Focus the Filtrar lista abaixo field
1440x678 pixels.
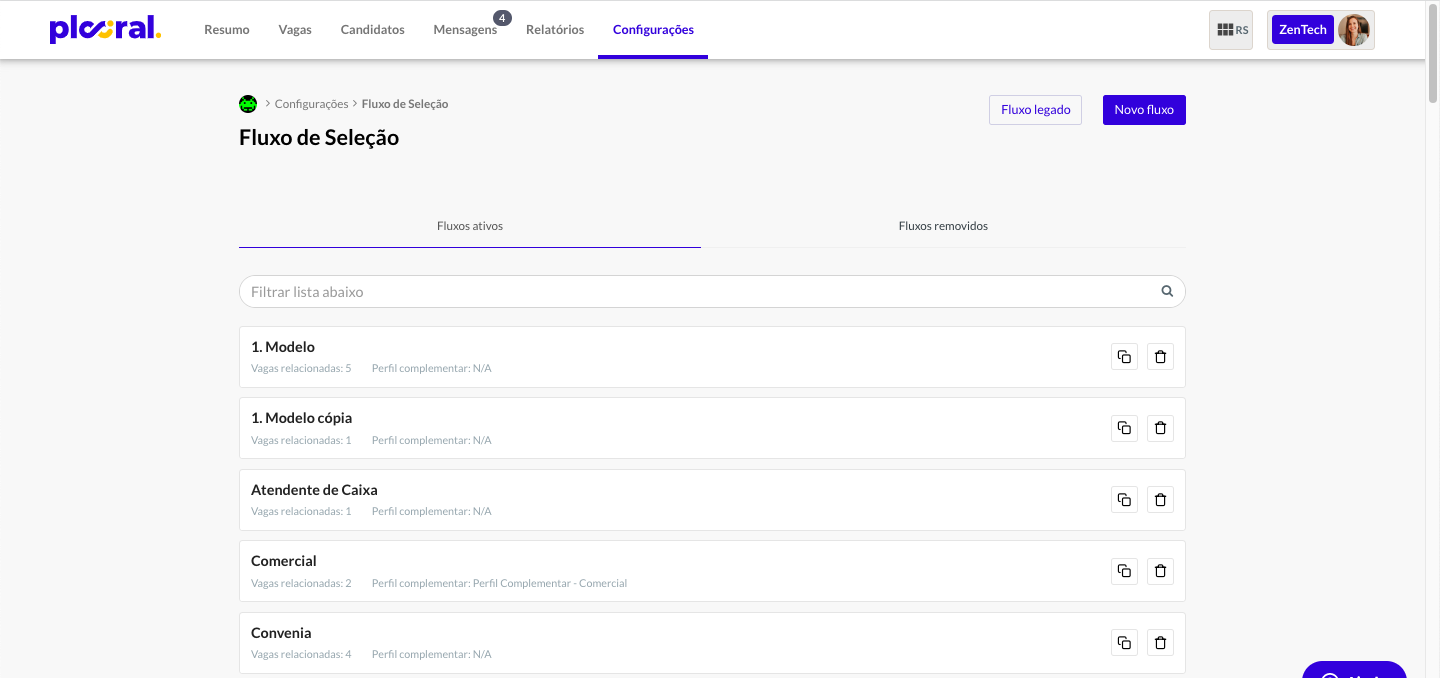tap(712, 292)
